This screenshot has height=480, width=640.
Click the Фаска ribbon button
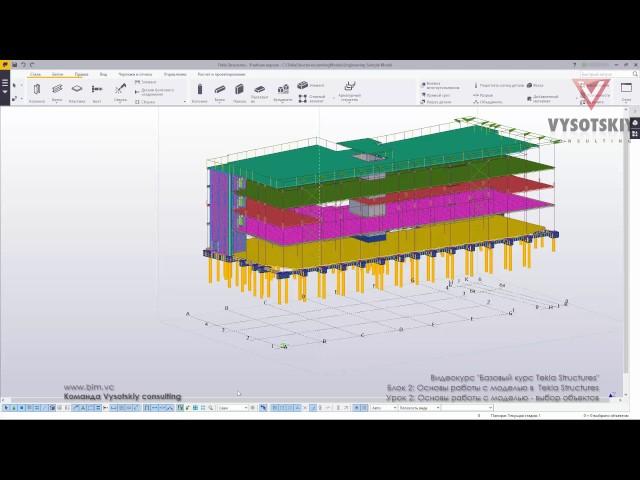point(535,85)
